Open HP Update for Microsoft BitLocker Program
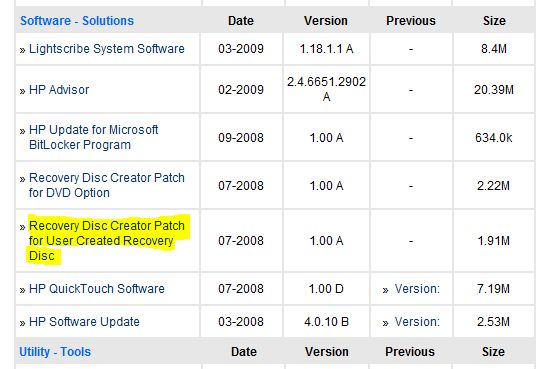The width and height of the screenshot is (550, 369). point(93,137)
